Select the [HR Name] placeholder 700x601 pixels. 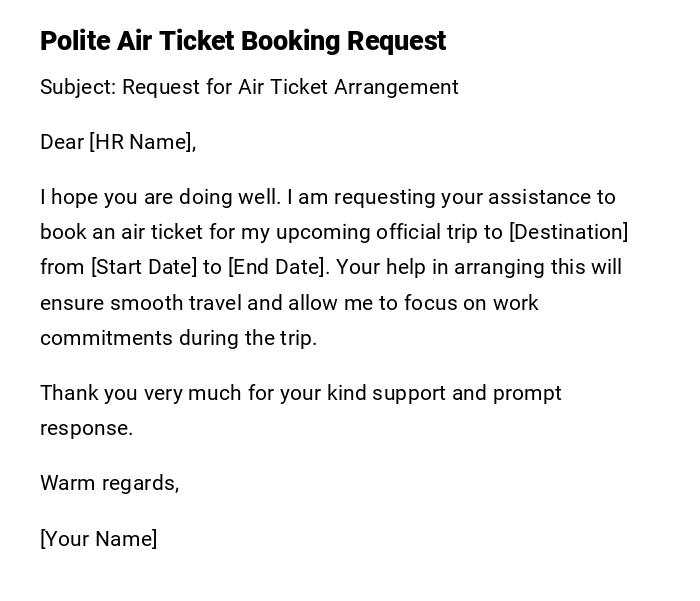(x=140, y=142)
